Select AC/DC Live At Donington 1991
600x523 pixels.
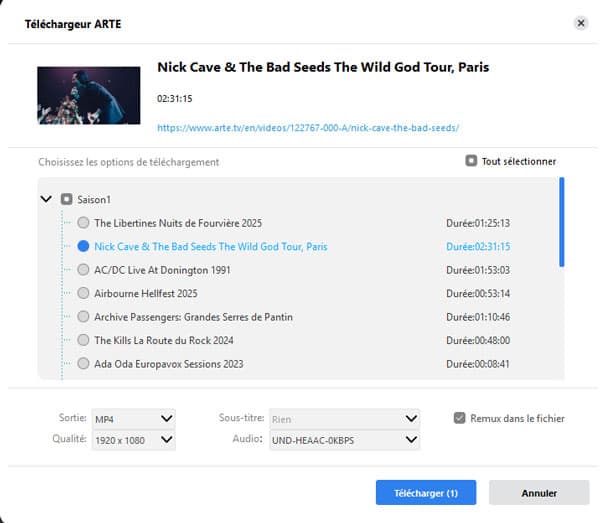pyautogui.click(x=83, y=270)
